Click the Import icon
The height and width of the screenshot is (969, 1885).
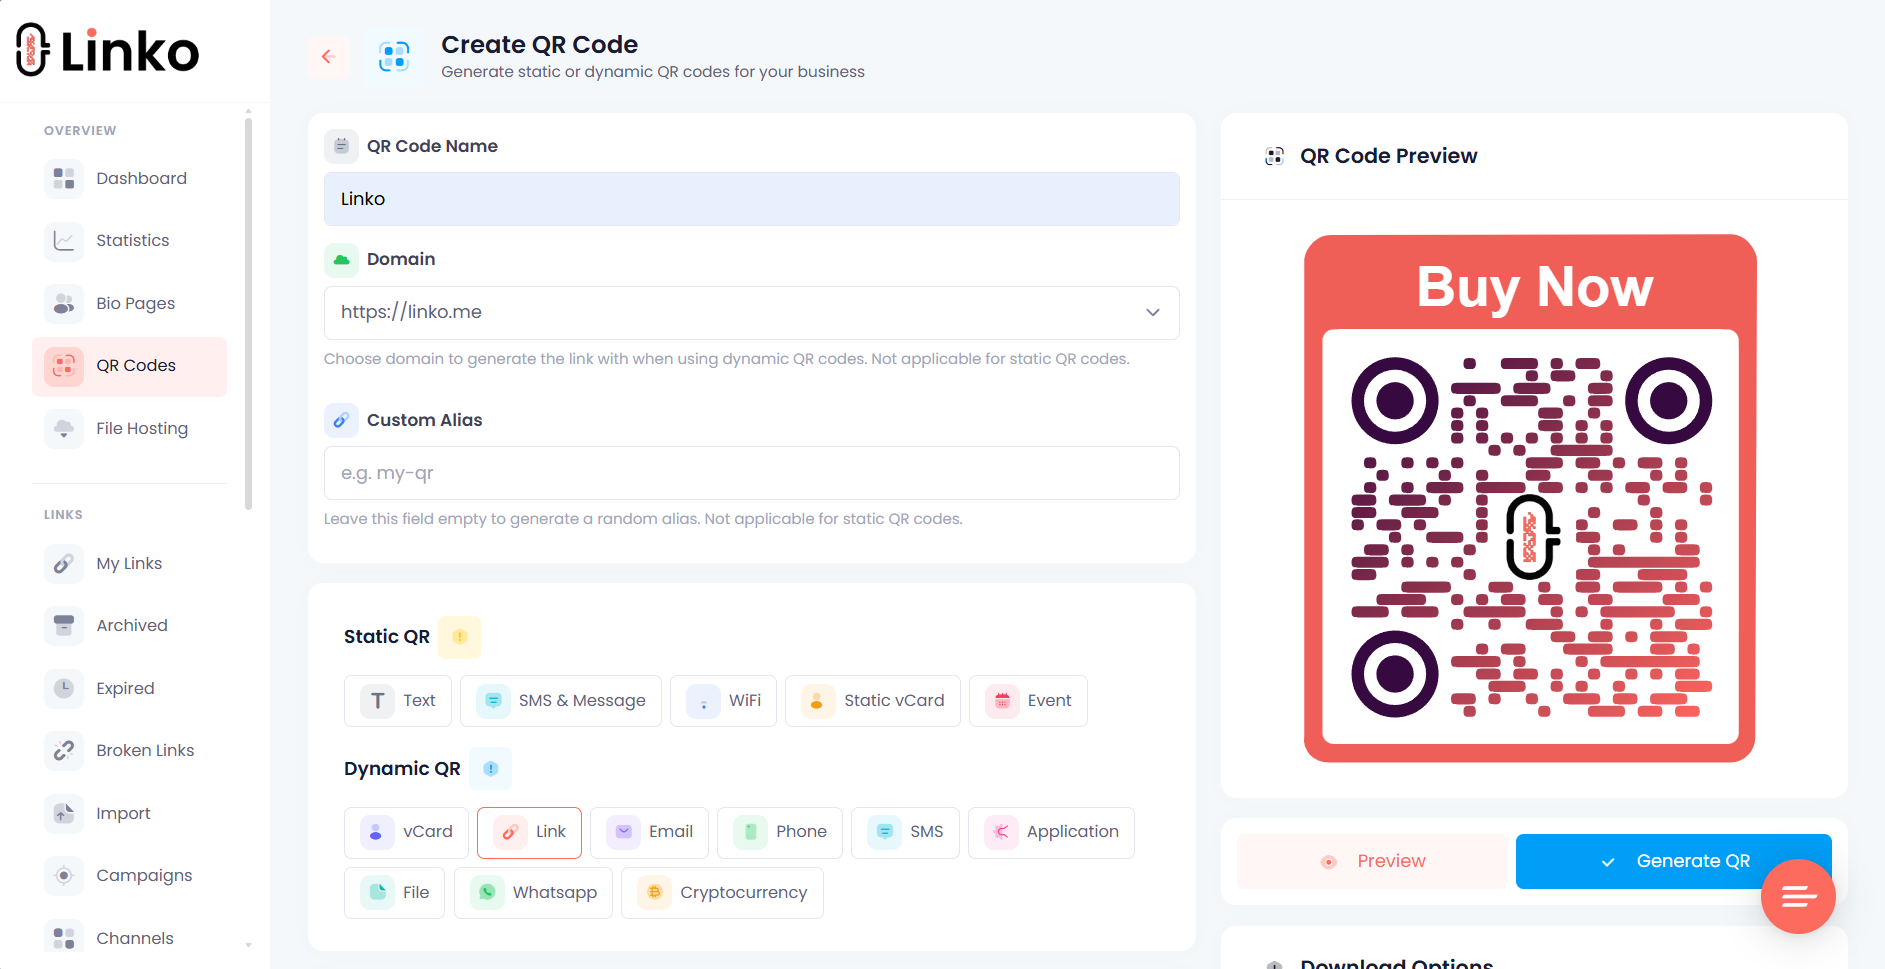[64, 813]
